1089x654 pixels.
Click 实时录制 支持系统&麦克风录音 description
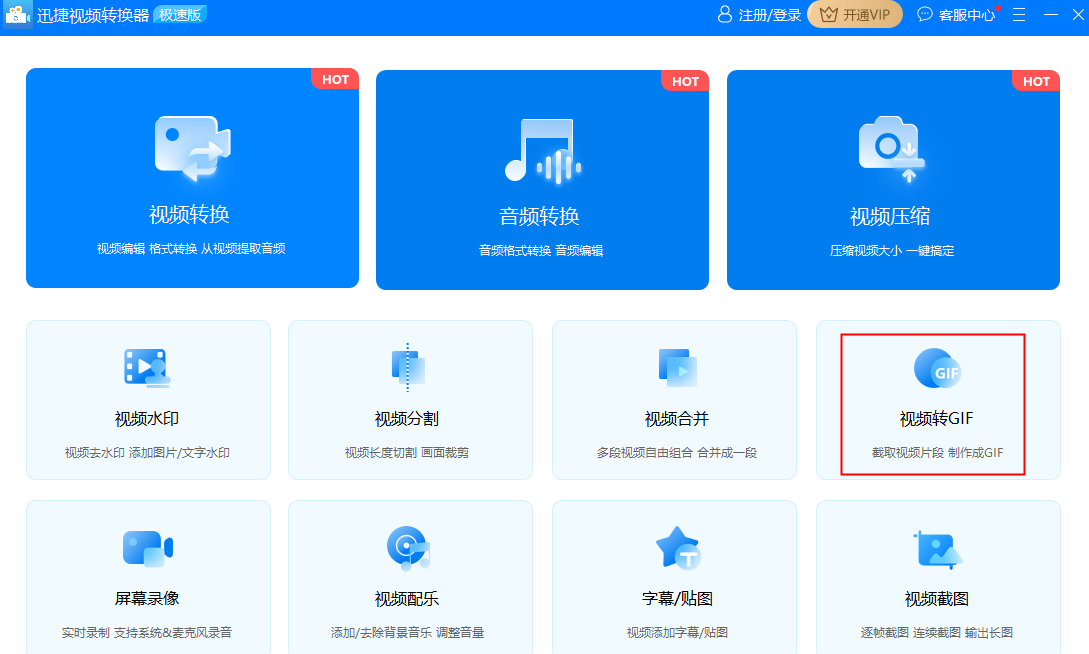pyautogui.click(x=147, y=632)
